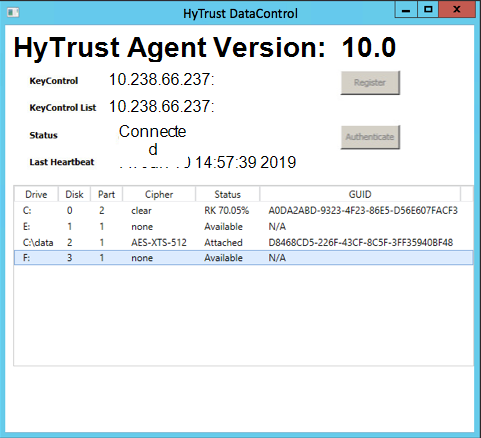Click the HyTrust Agent Version heading
Viewport: 481px width, 438px height.
(x=205, y=48)
